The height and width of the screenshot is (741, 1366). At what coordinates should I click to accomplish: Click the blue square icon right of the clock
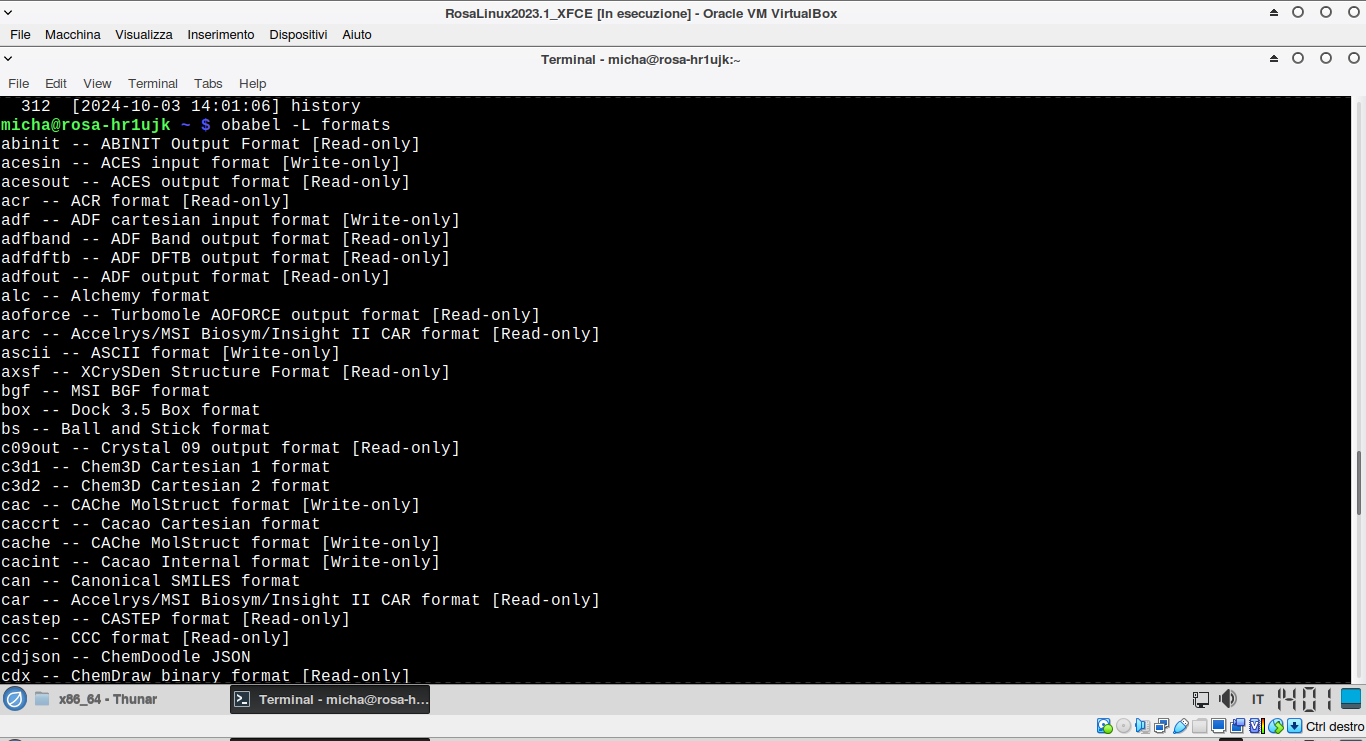[x=1351, y=698]
